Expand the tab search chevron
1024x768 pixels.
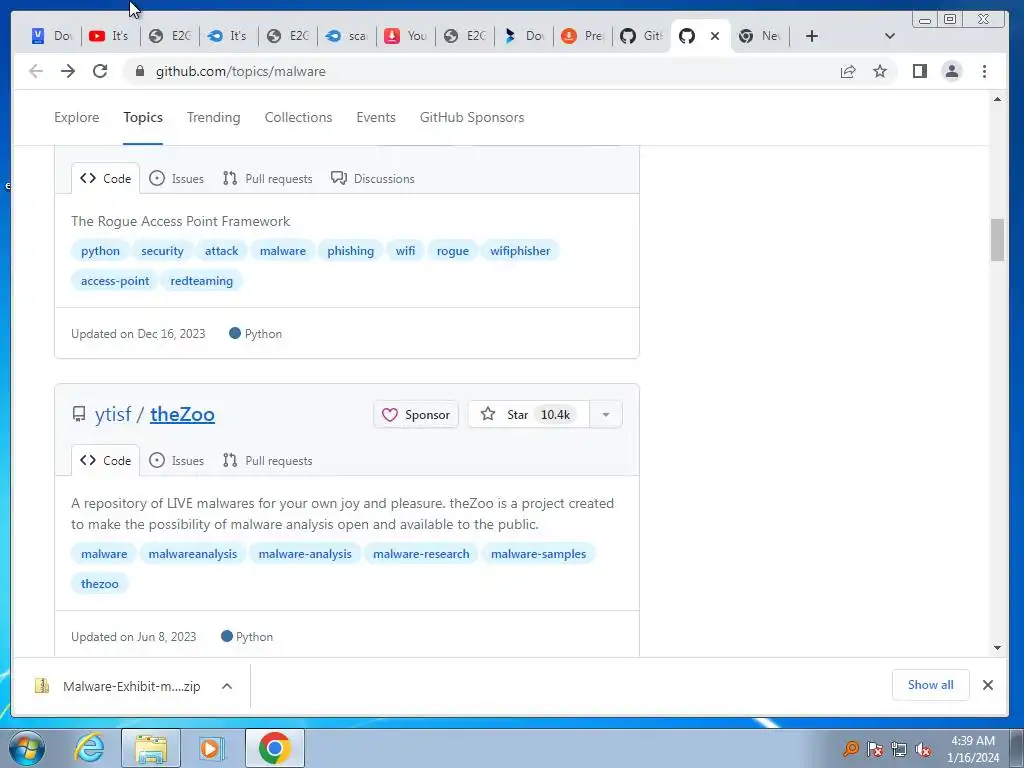[889, 36]
